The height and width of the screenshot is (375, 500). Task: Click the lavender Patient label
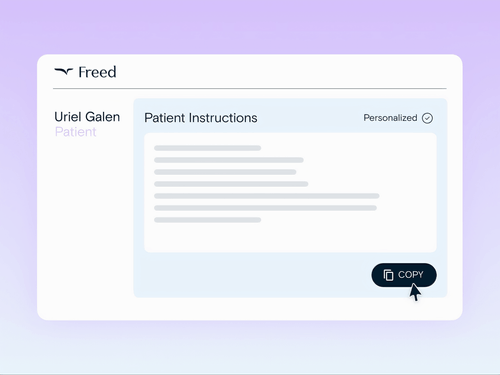[x=76, y=132]
